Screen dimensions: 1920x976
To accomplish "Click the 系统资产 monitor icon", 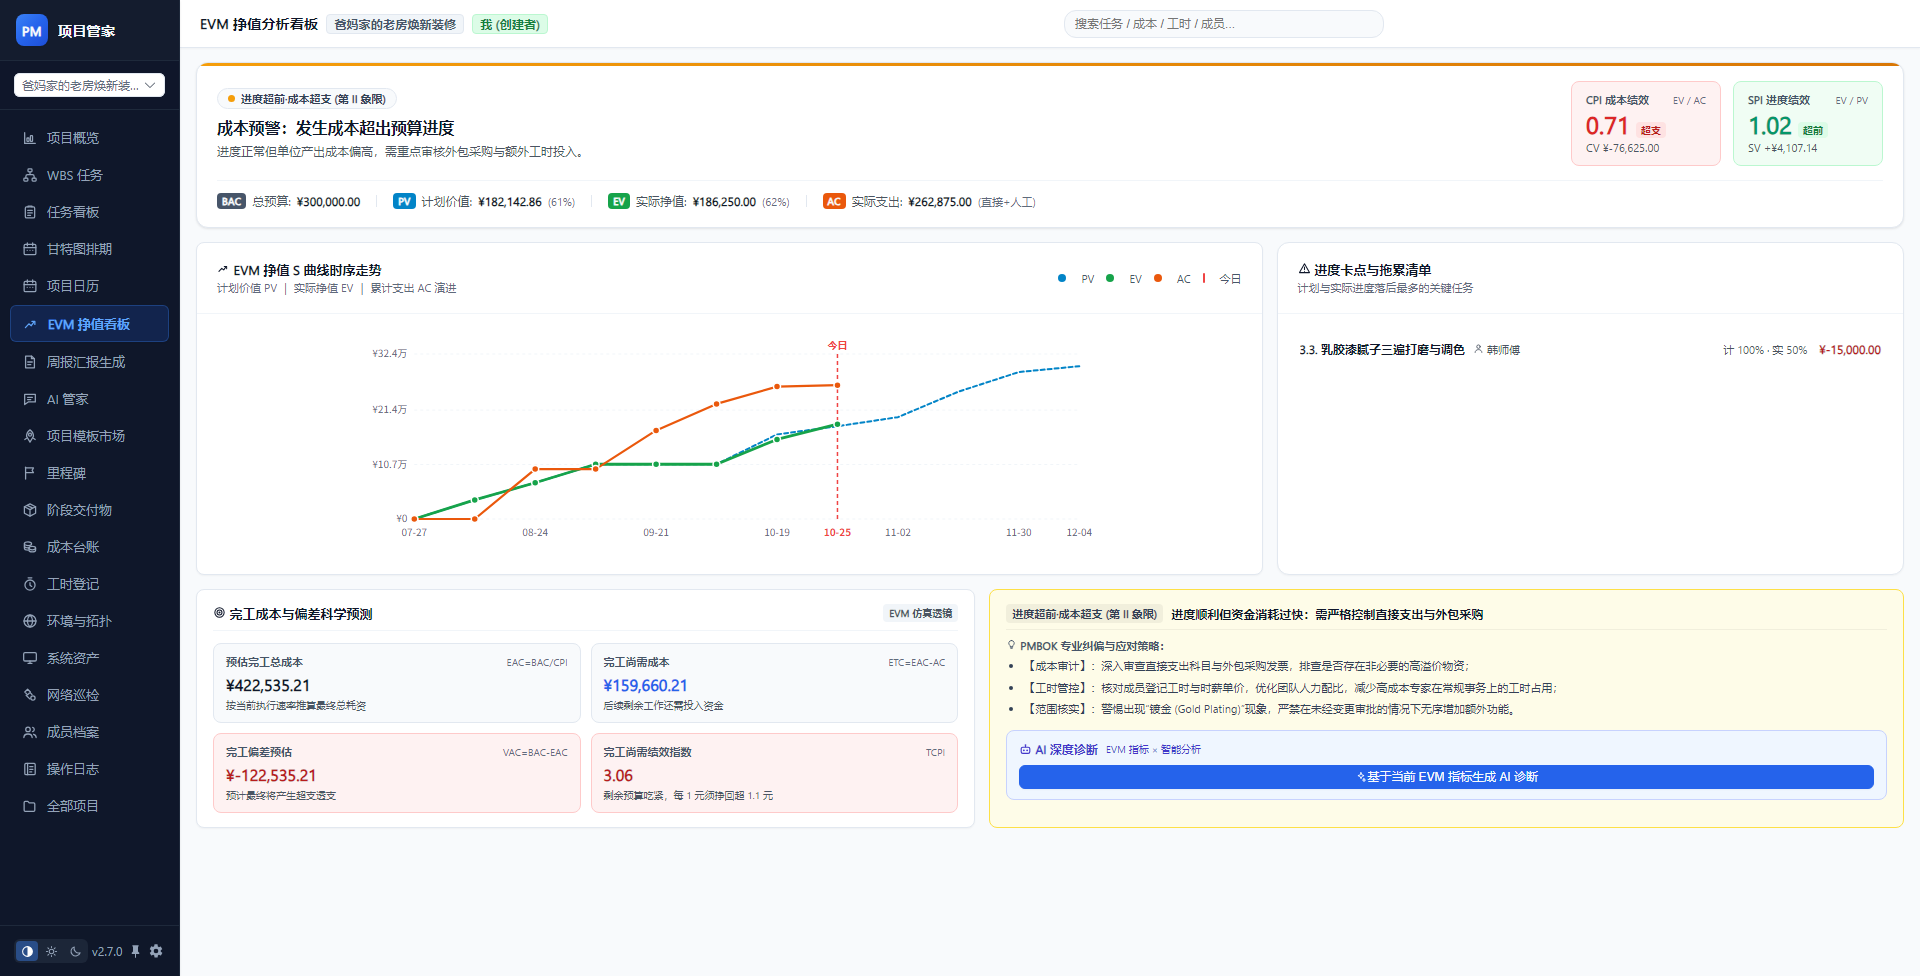I will tap(30, 658).
